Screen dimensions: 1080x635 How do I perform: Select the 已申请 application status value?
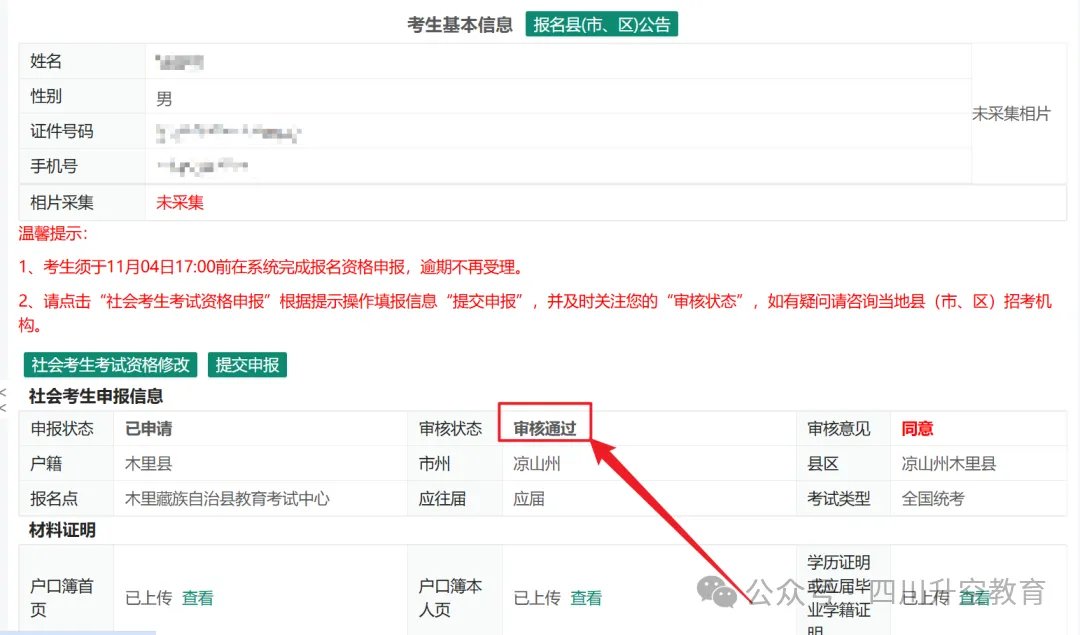pos(148,428)
